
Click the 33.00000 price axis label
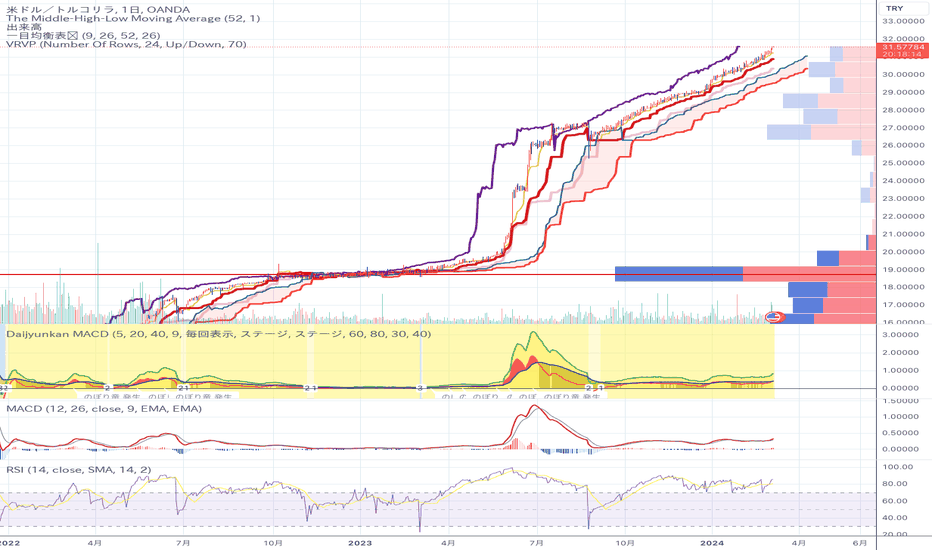pos(903,21)
